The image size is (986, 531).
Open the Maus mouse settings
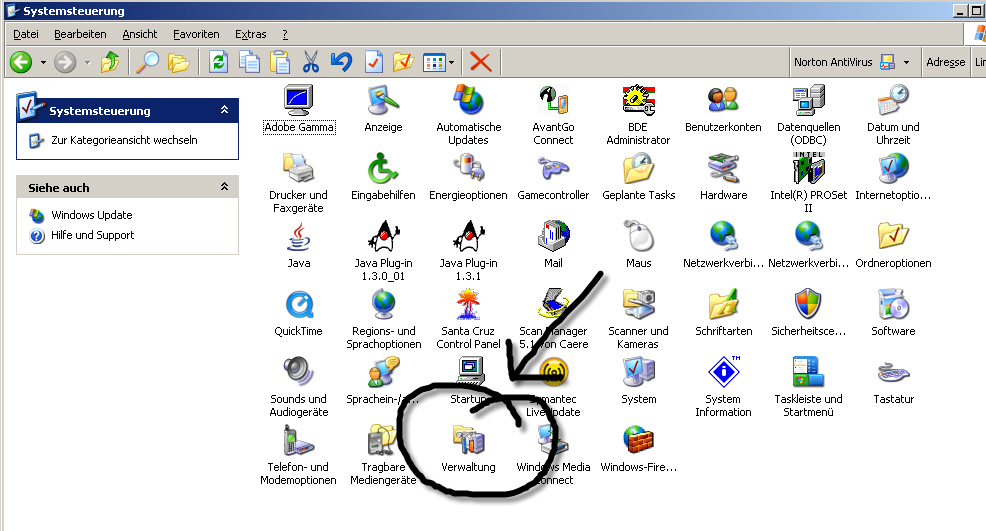tap(638, 237)
